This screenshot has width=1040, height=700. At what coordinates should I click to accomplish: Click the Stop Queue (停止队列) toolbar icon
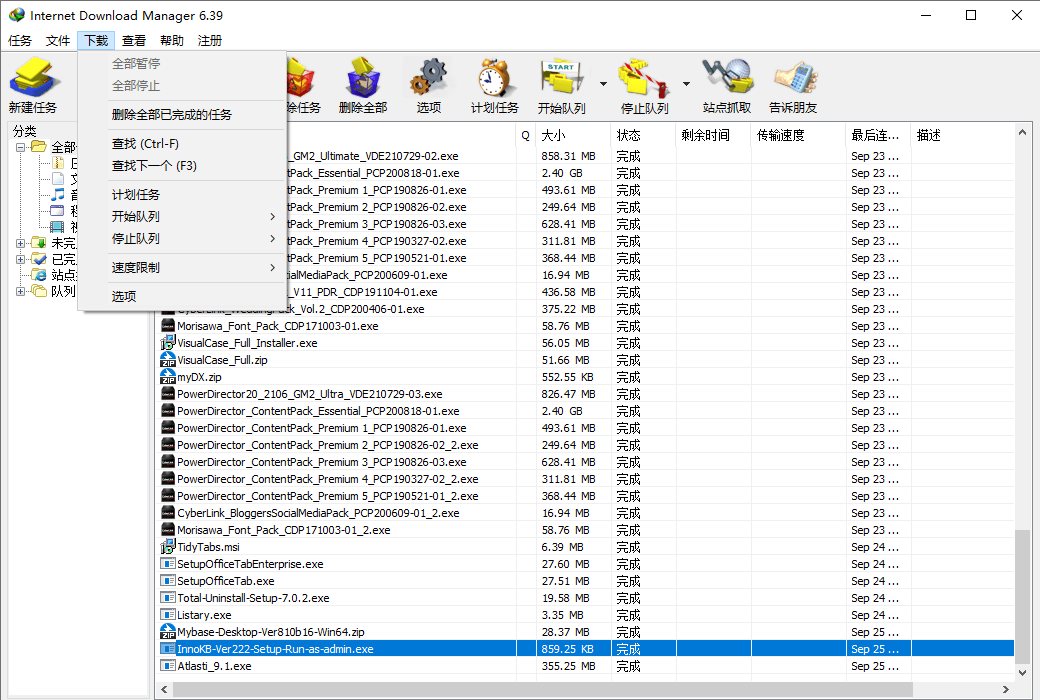tap(644, 79)
